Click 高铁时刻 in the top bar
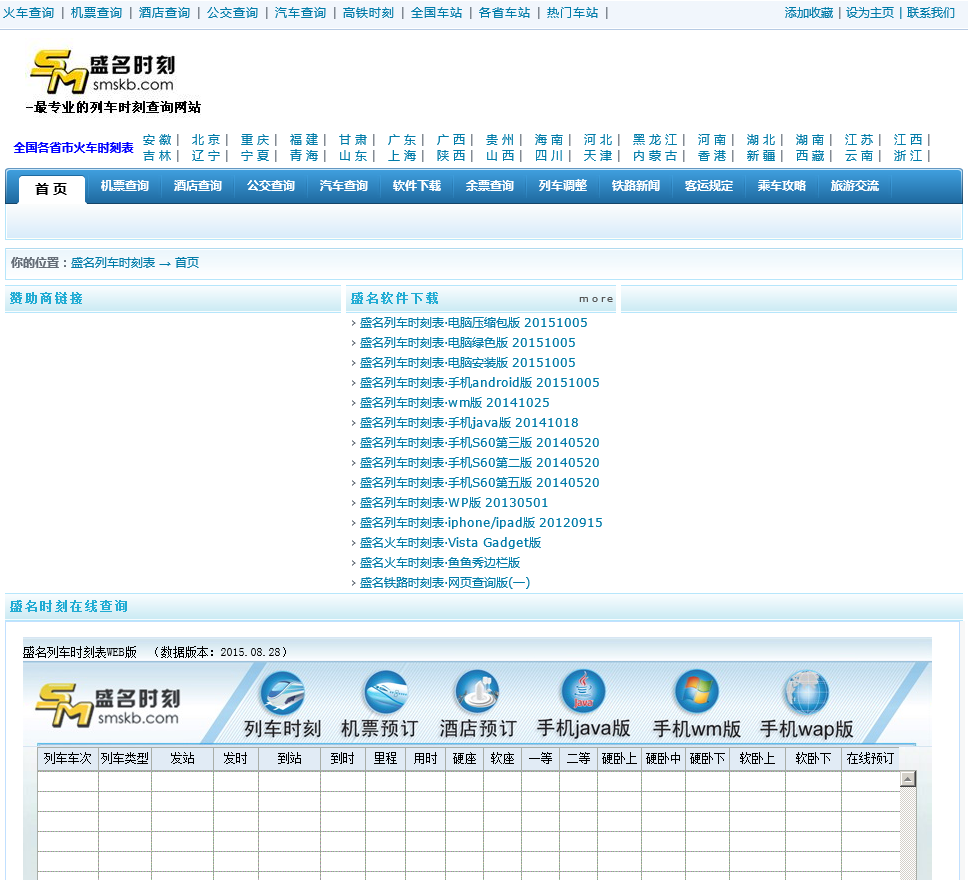The image size is (968, 880). [x=368, y=13]
